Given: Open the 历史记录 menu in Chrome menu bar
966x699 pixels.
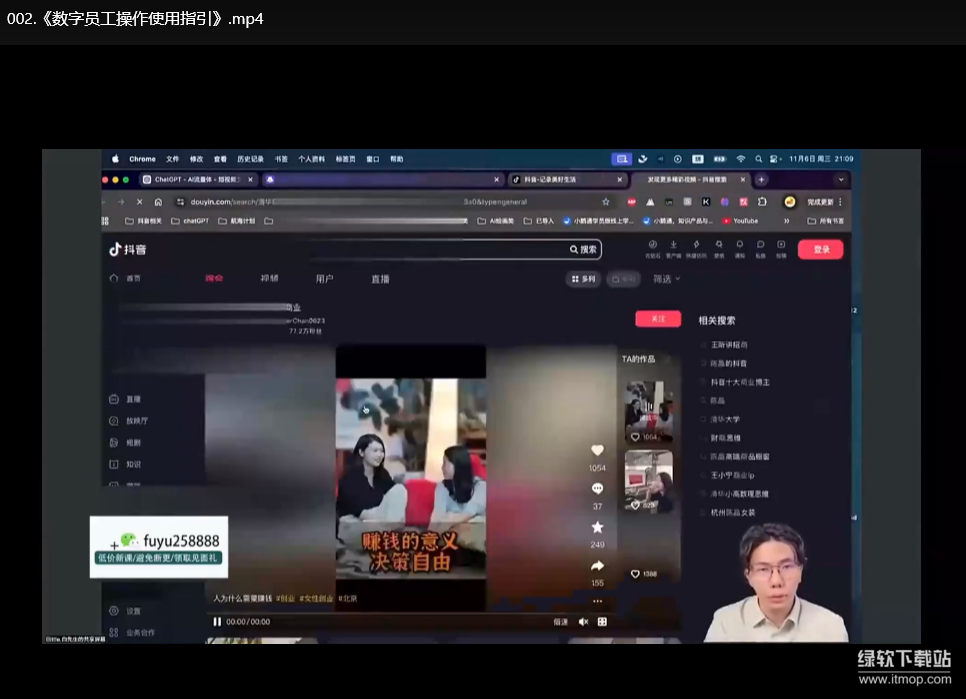Looking at the screenshot, I should coord(250,159).
